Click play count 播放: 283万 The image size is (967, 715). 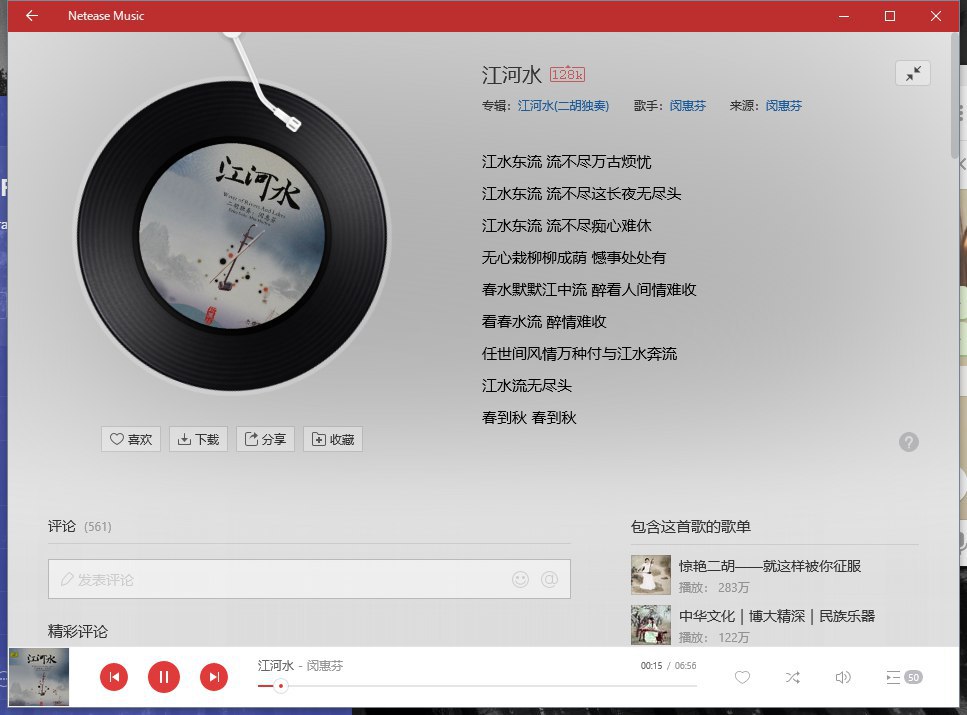click(714, 587)
